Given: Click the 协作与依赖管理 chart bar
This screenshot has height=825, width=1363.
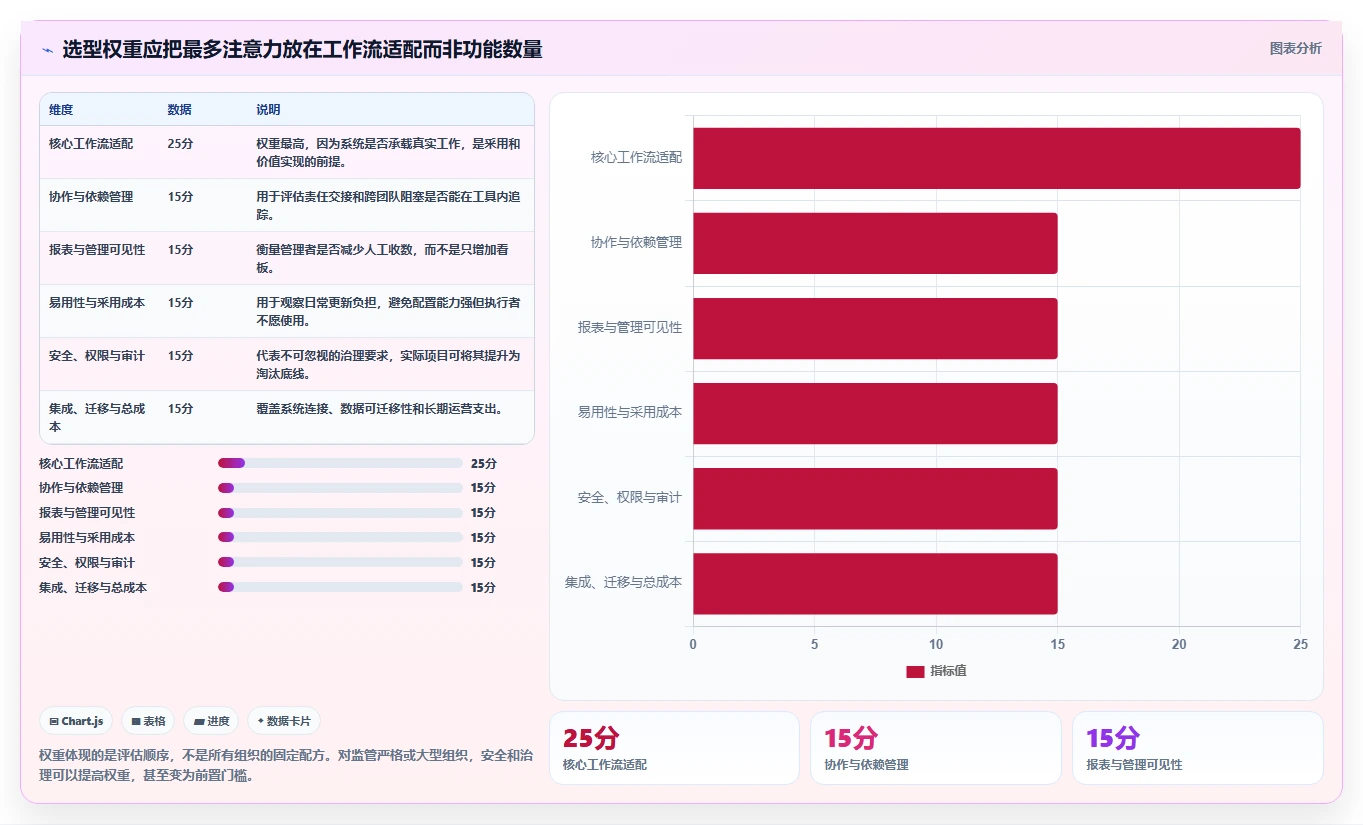Looking at the screenshot, I should coord(875,243).
